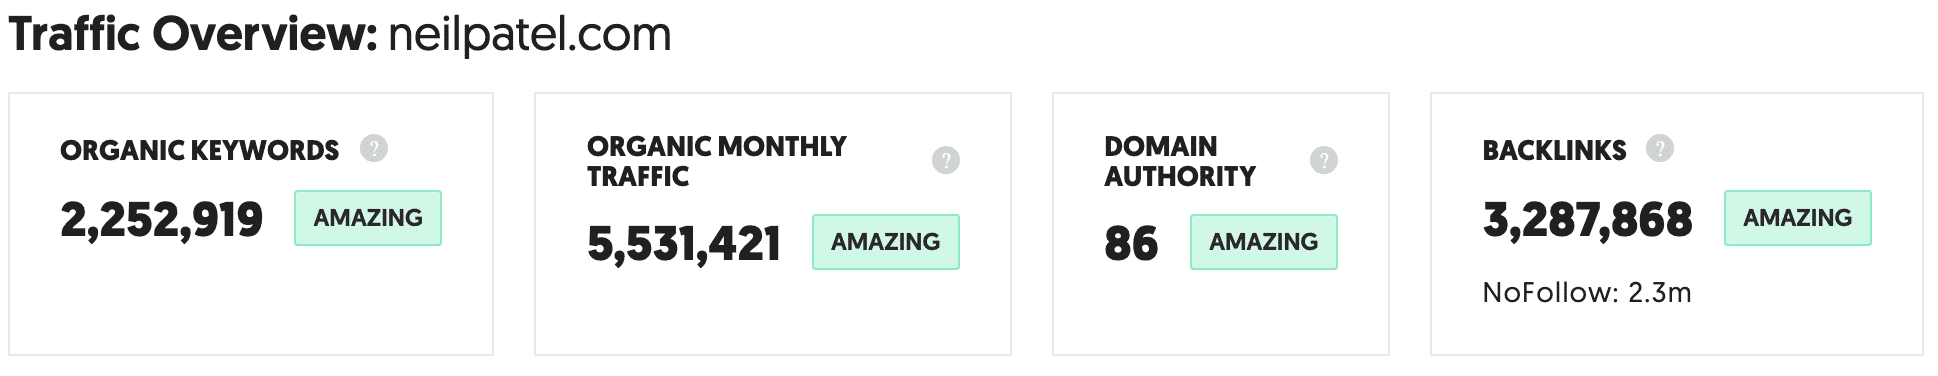Click empty area of Organic Keywords card

tap(250, 305)
